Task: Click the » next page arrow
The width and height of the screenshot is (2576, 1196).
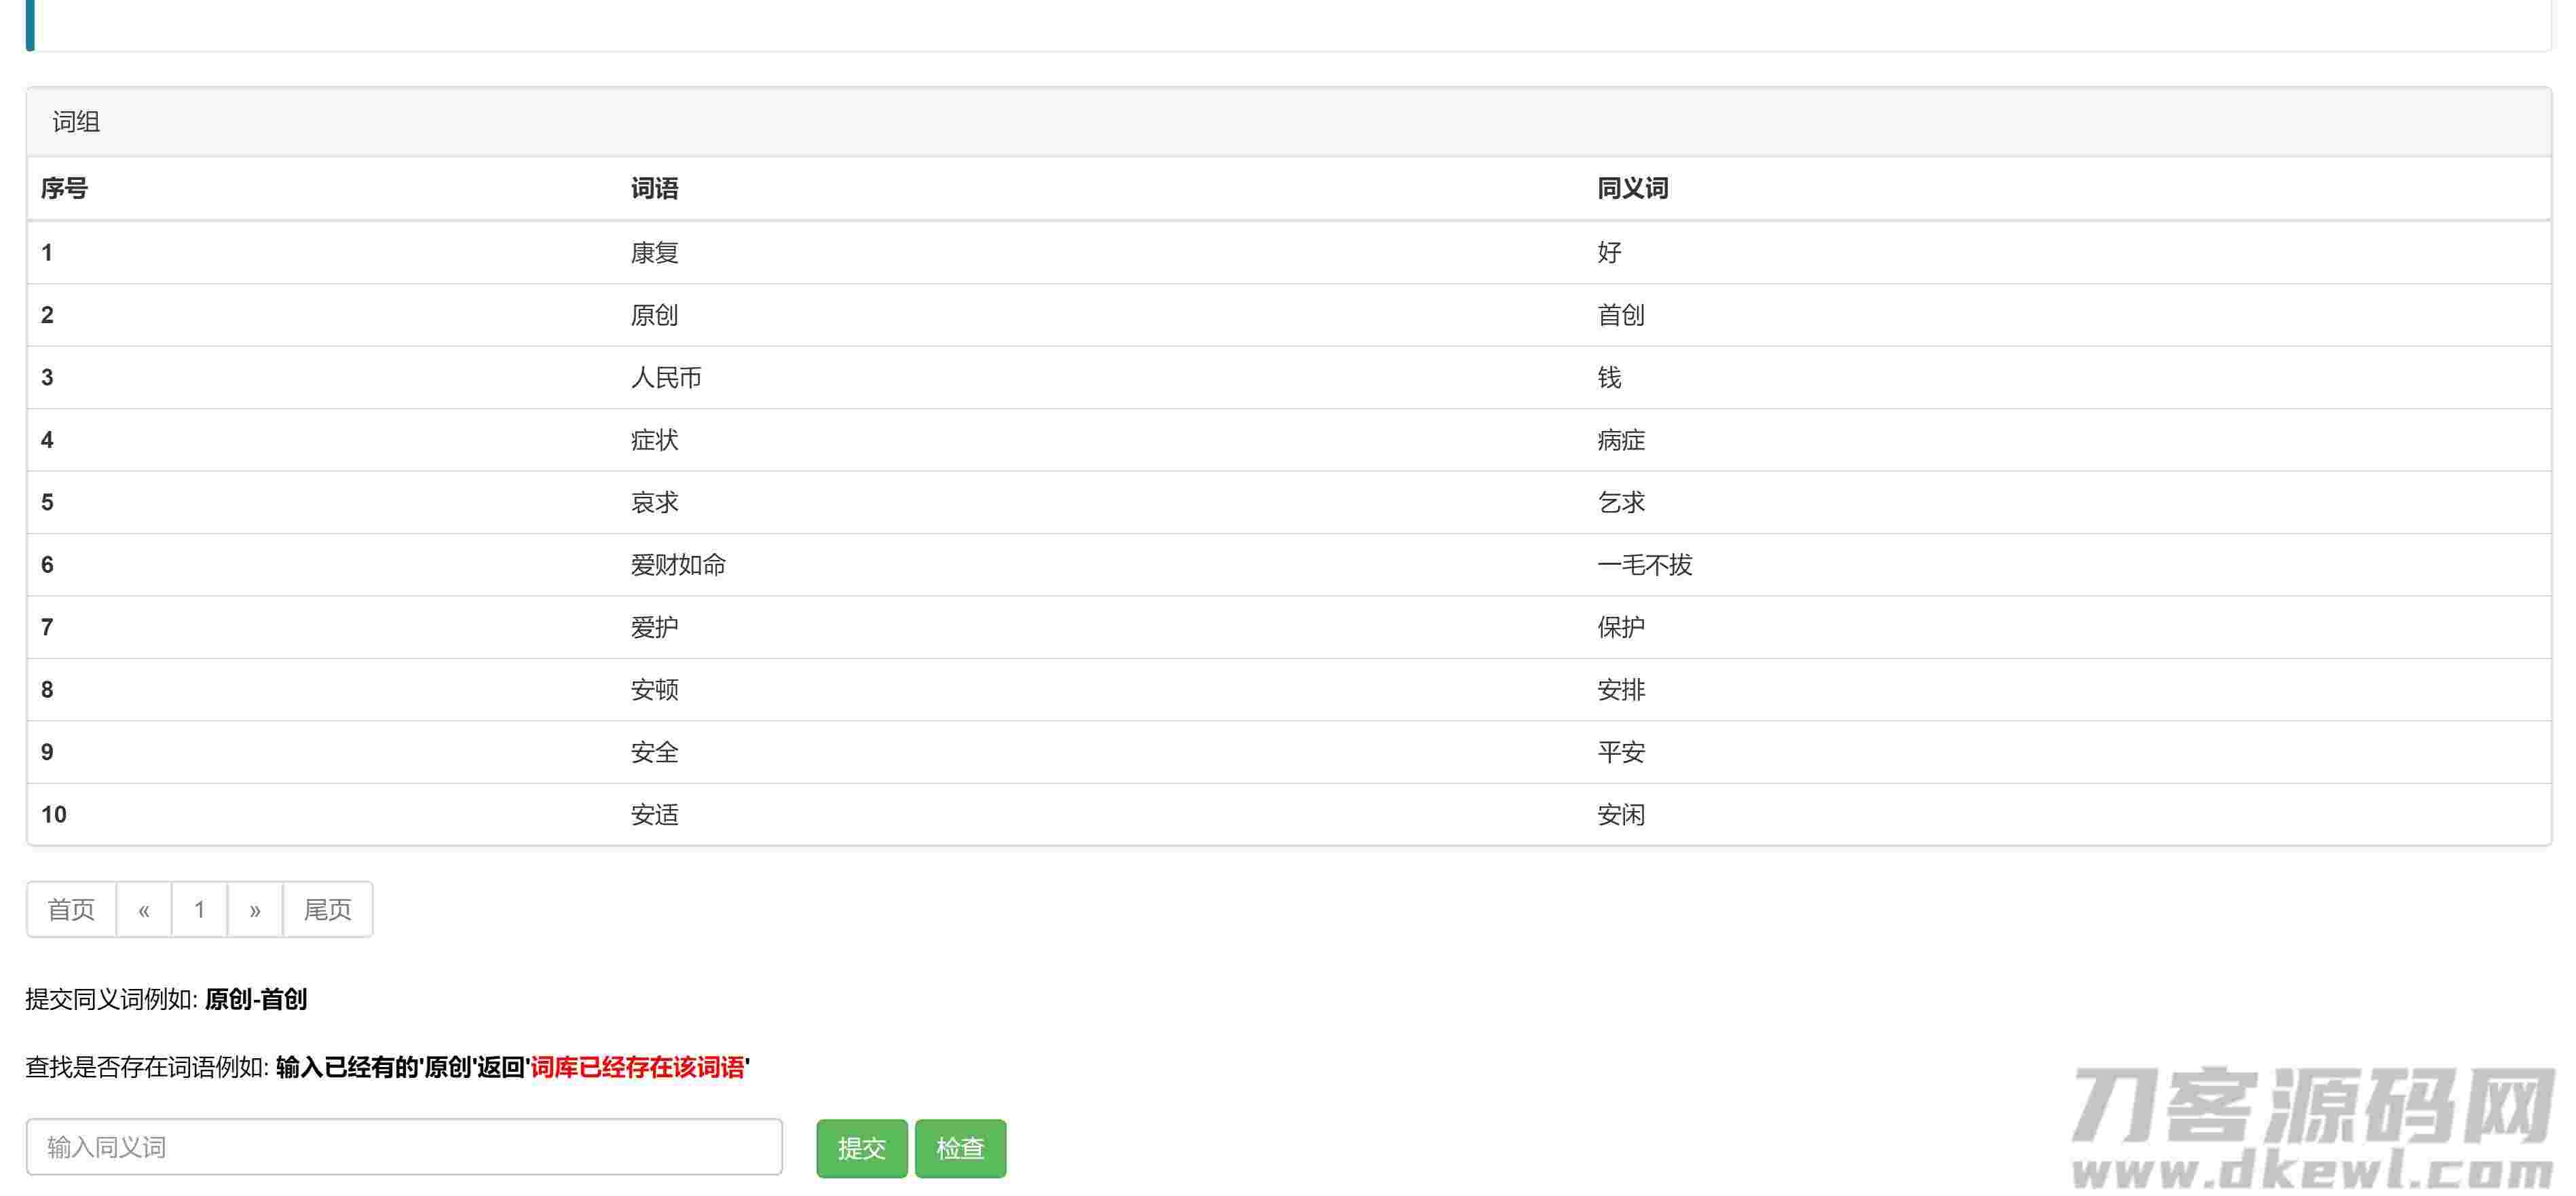Action: click(256, 909)
